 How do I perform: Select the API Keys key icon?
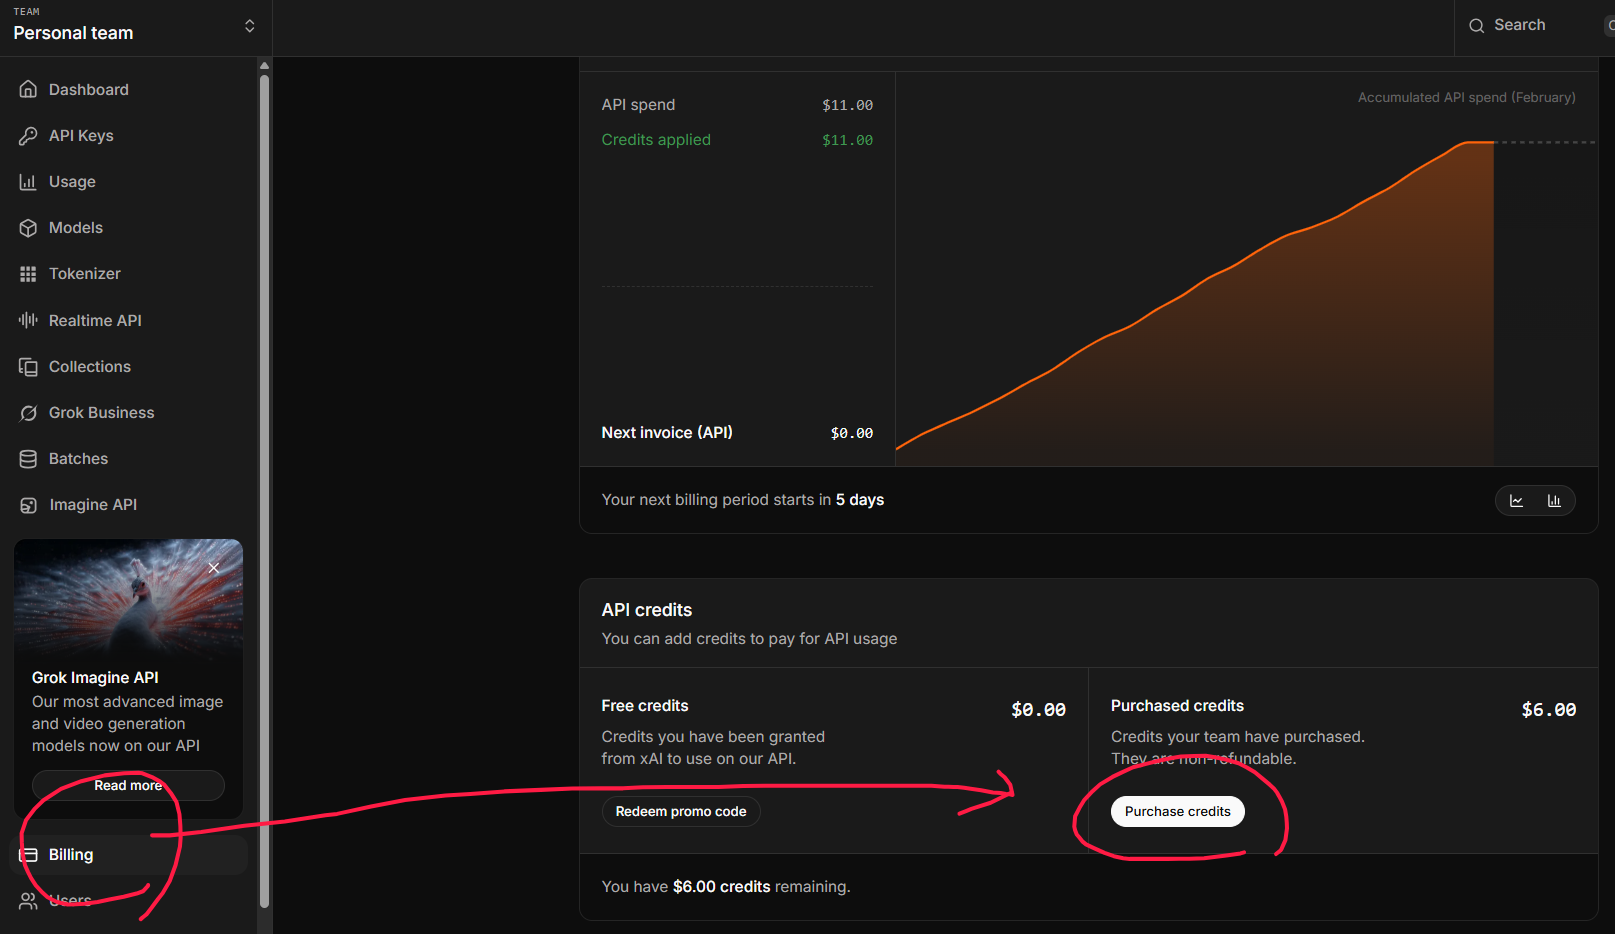[x=28, y=135]
